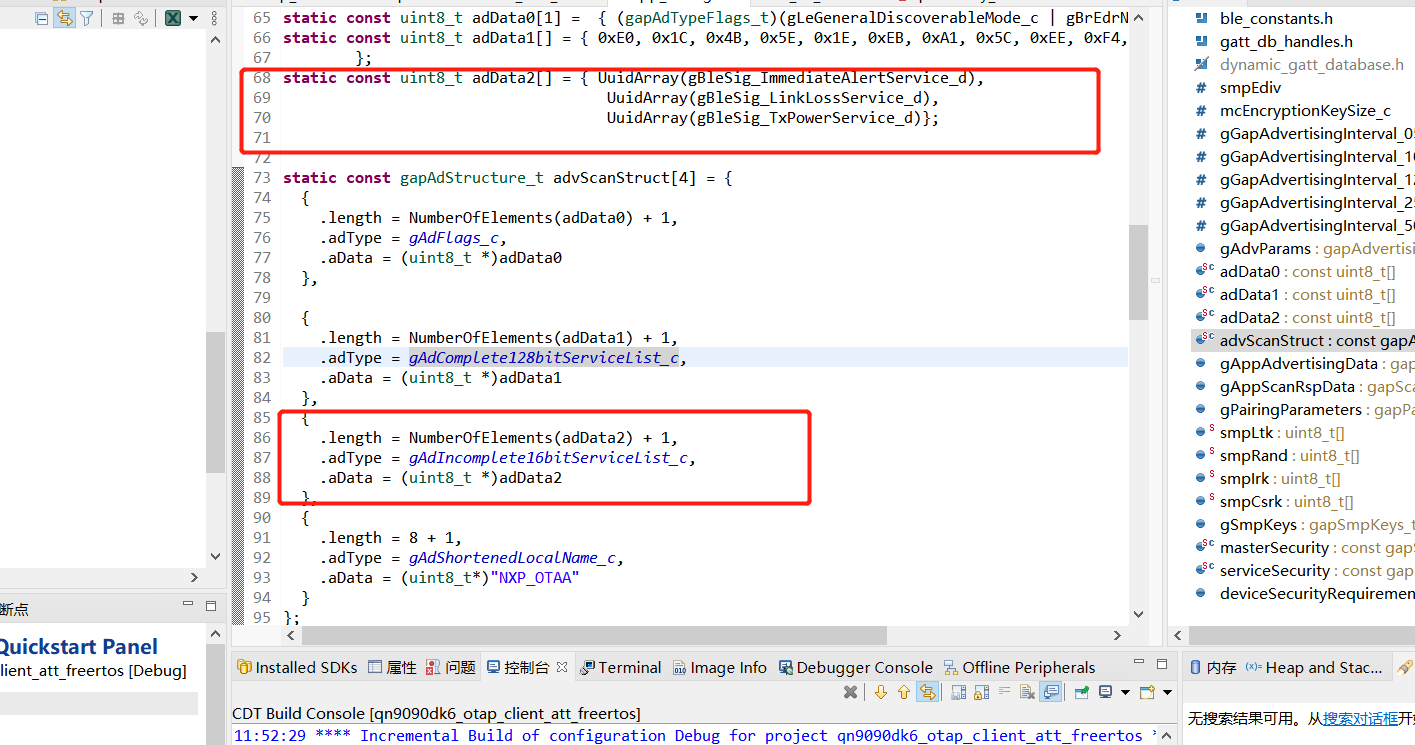Click the editor horizontal scrollbar thumb
This screenshot has height=745, width=1415.
(594, 635)
